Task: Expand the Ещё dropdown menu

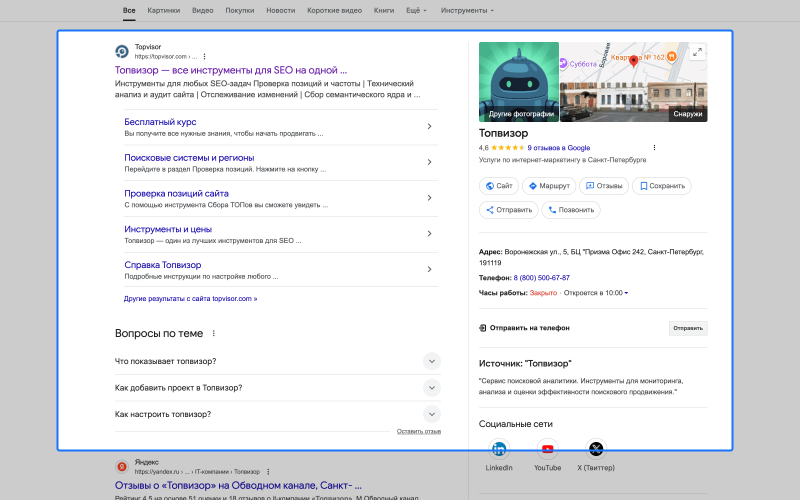Action: pos(416,10)
